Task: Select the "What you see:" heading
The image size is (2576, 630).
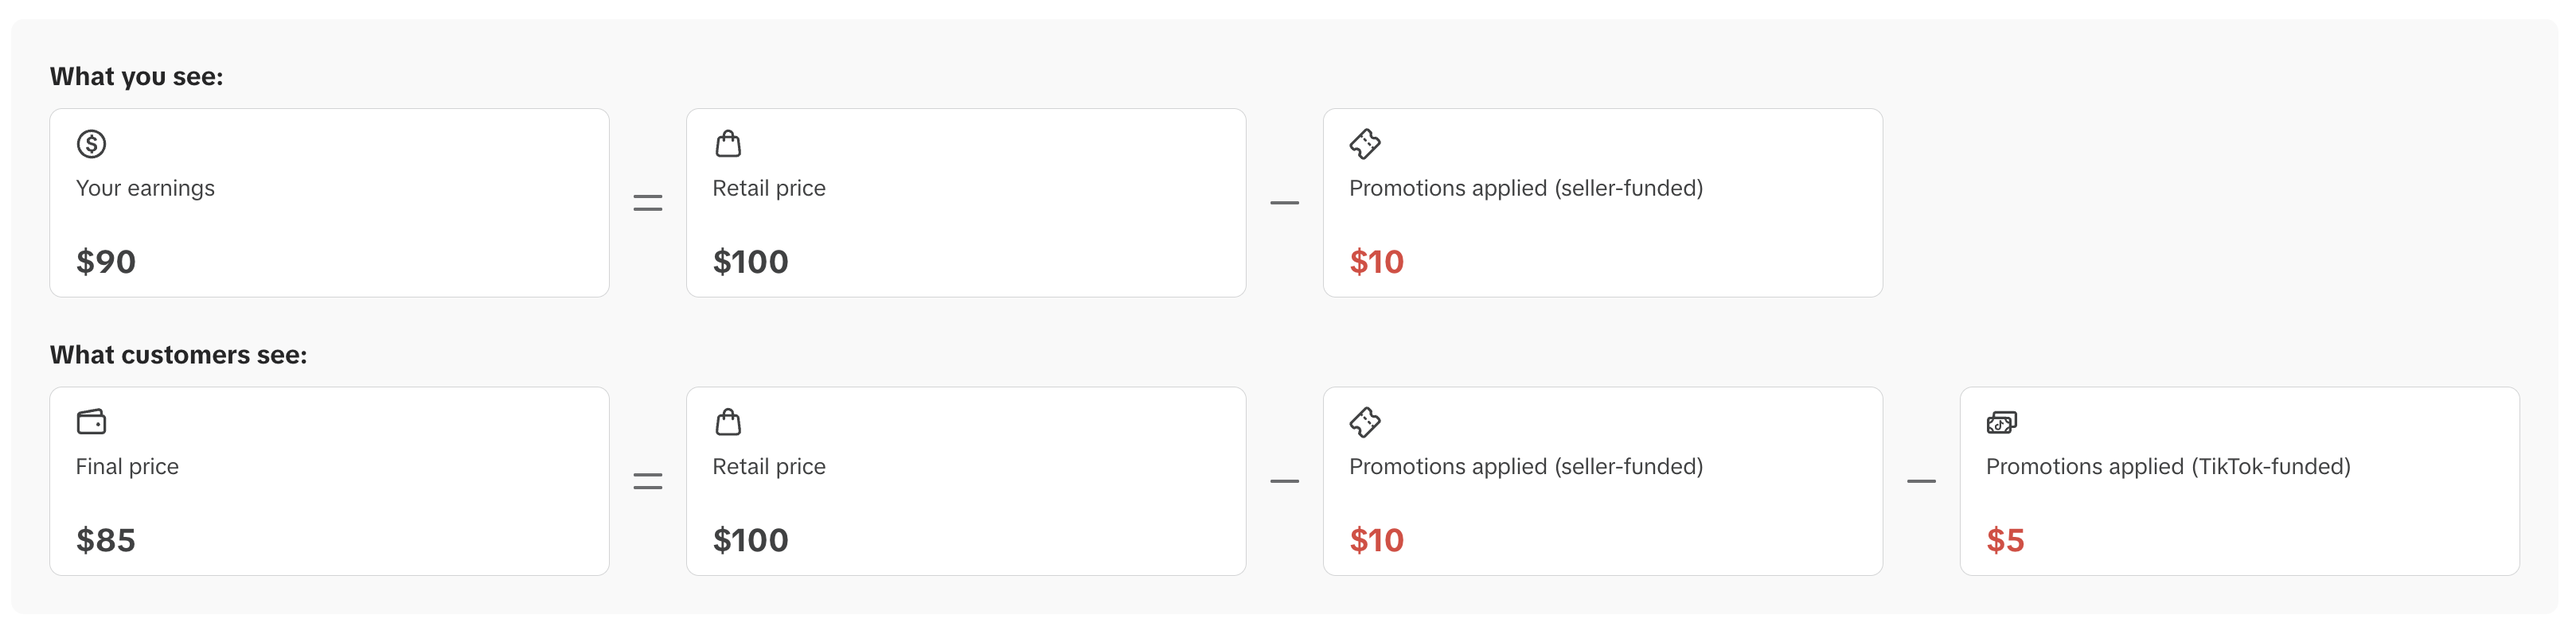Action: 136,77
